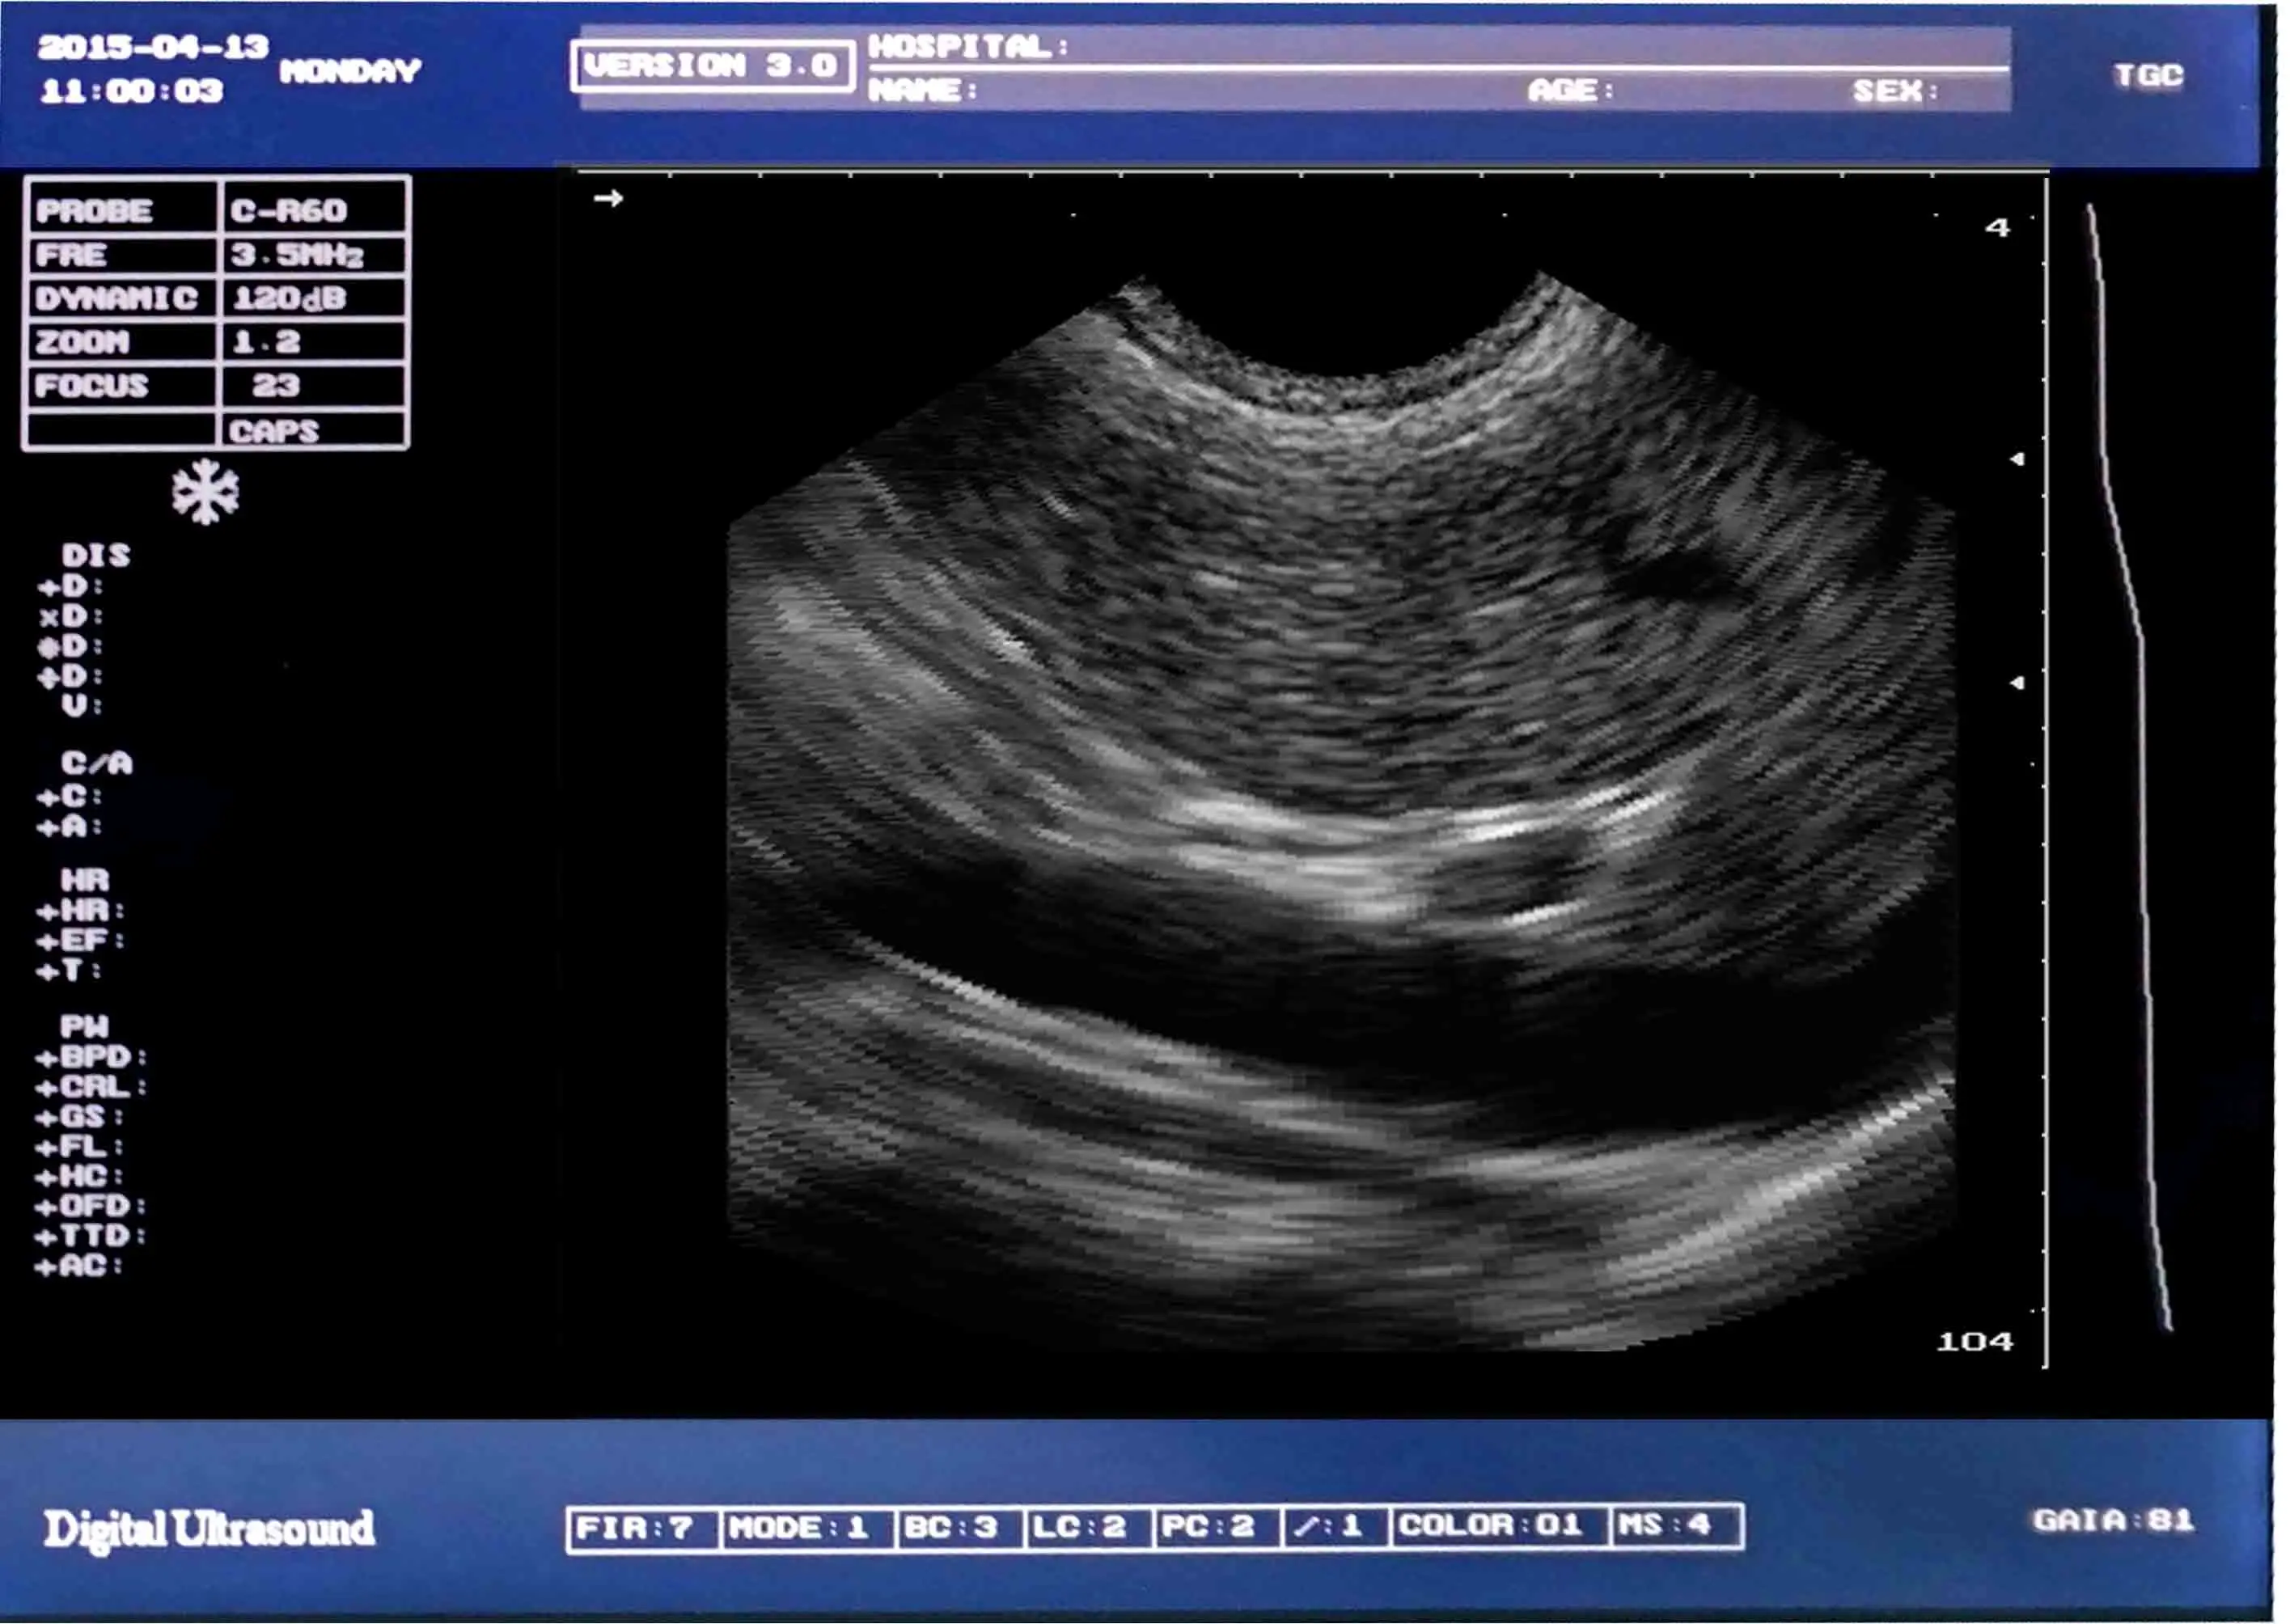Click the Digital Ultrasound logo
2290x1624 pixels.
[209, 1529]
